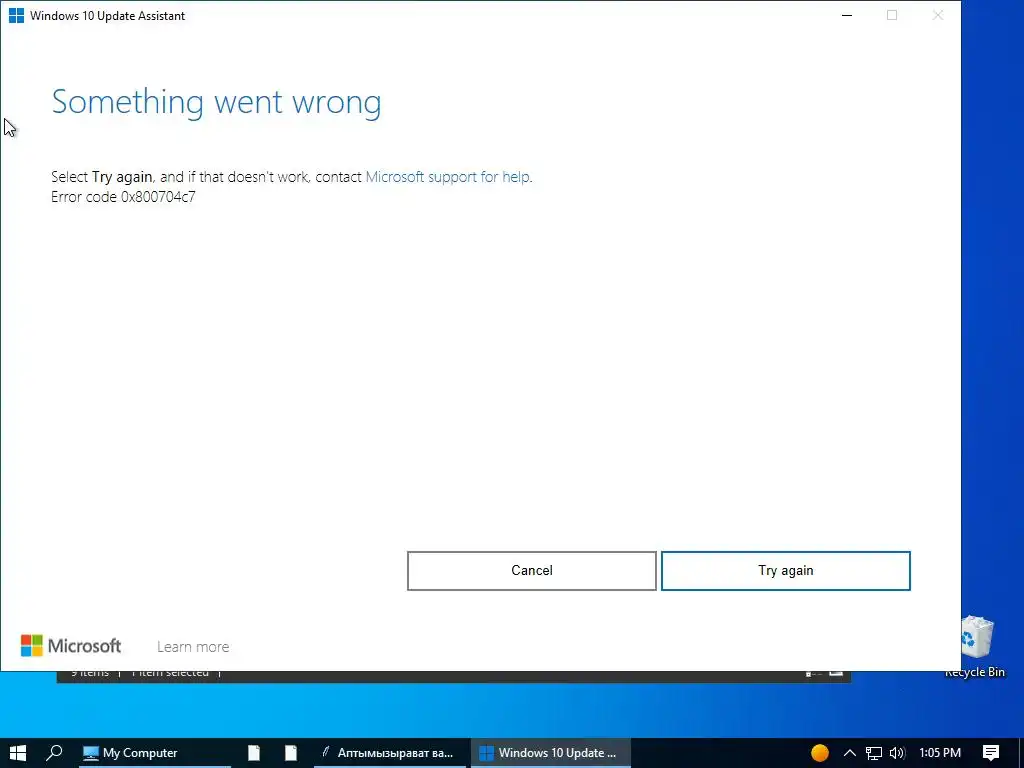Open taskbar search magnifier

pos(54,753)
